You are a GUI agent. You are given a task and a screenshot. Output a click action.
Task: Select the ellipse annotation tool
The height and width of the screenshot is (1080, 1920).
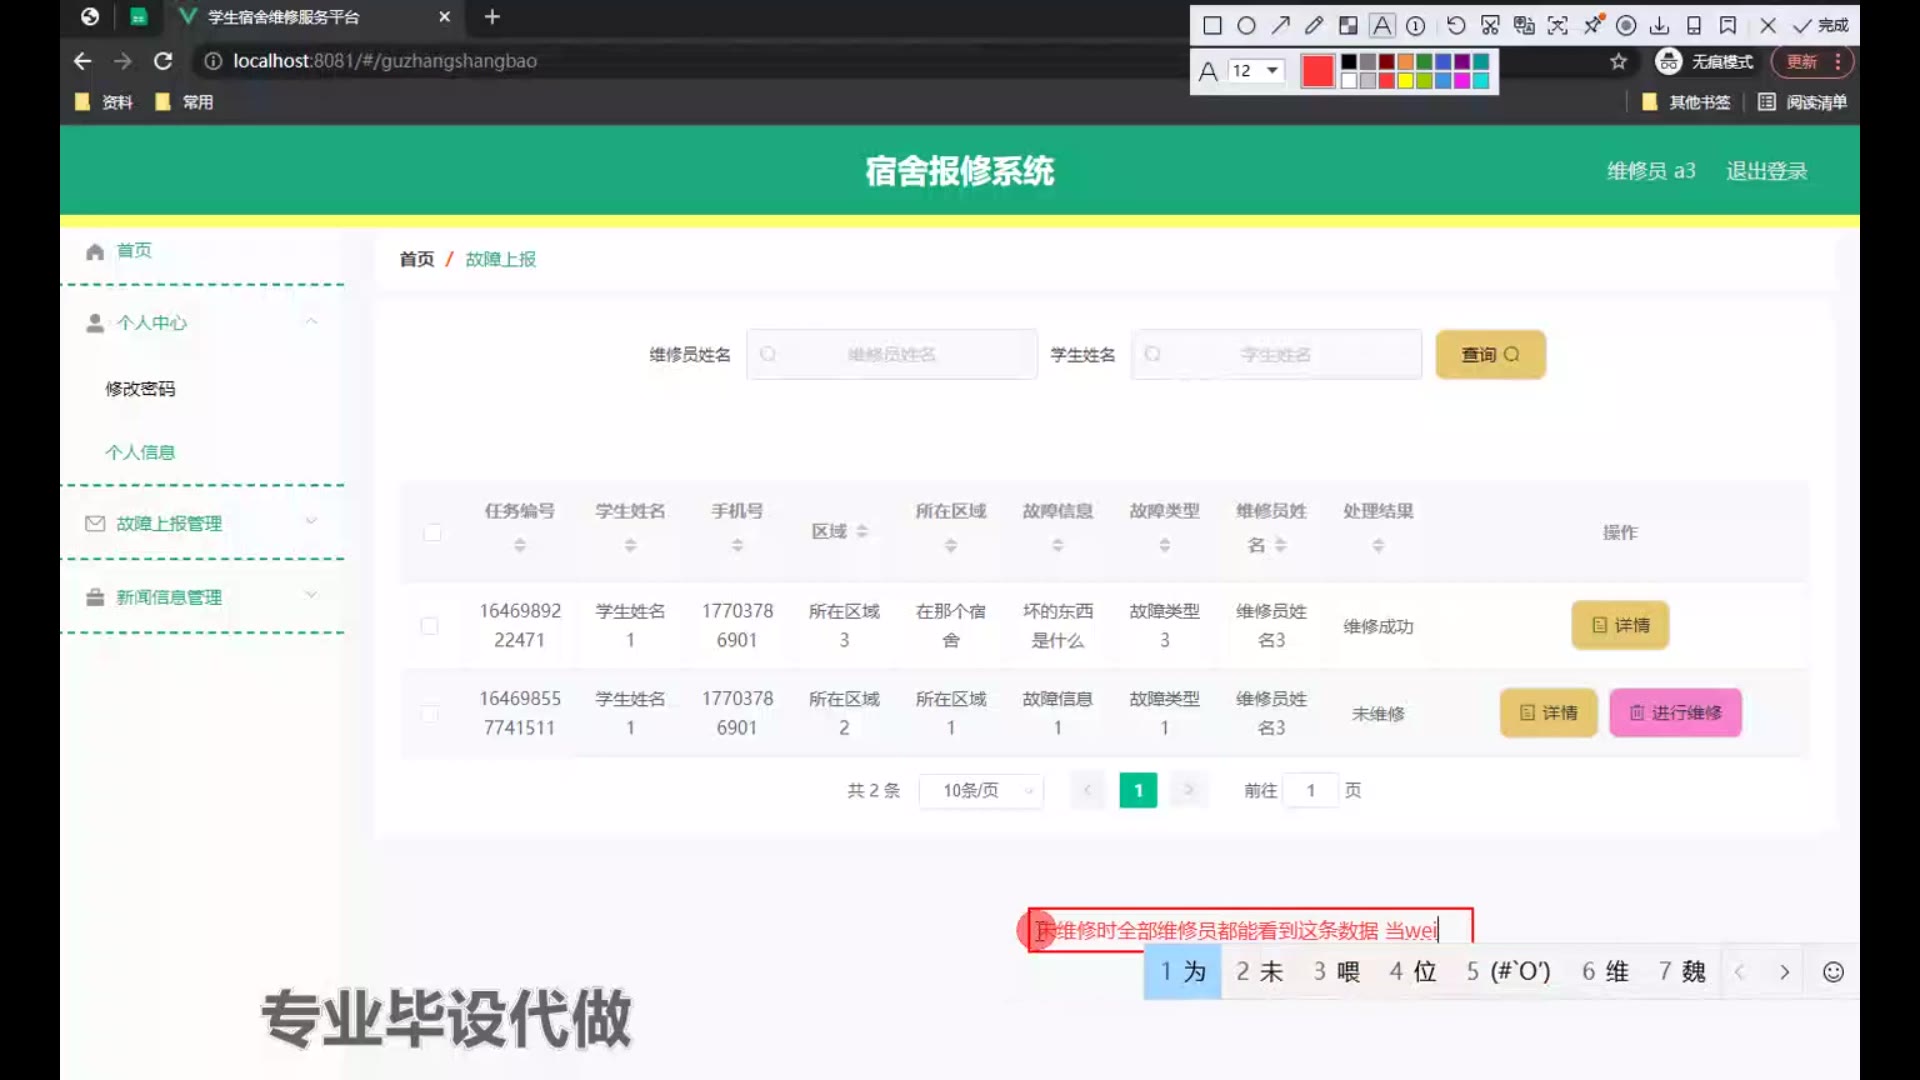(x=1246, y=26)
